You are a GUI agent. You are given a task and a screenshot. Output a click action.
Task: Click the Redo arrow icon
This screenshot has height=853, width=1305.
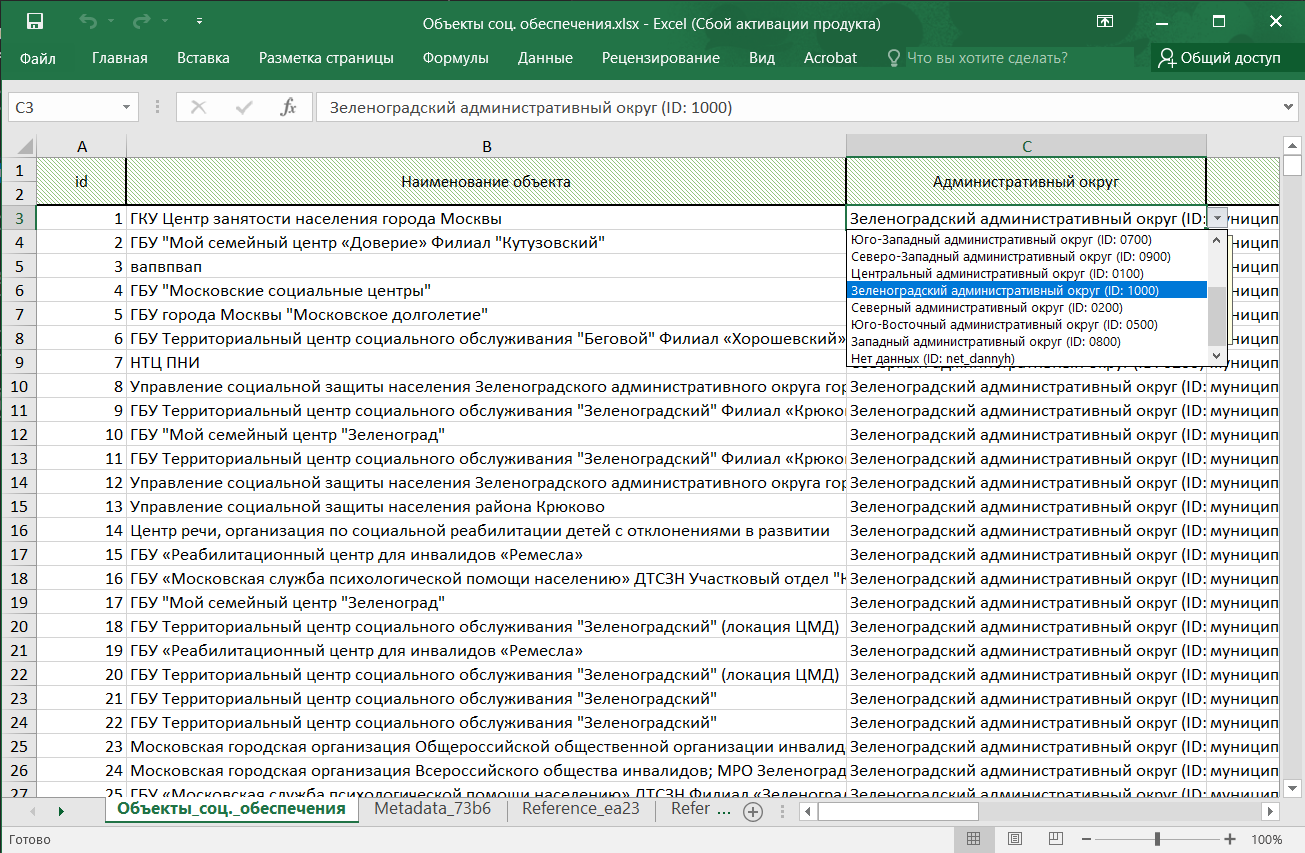pyautogui.click(x=140, y=21)
